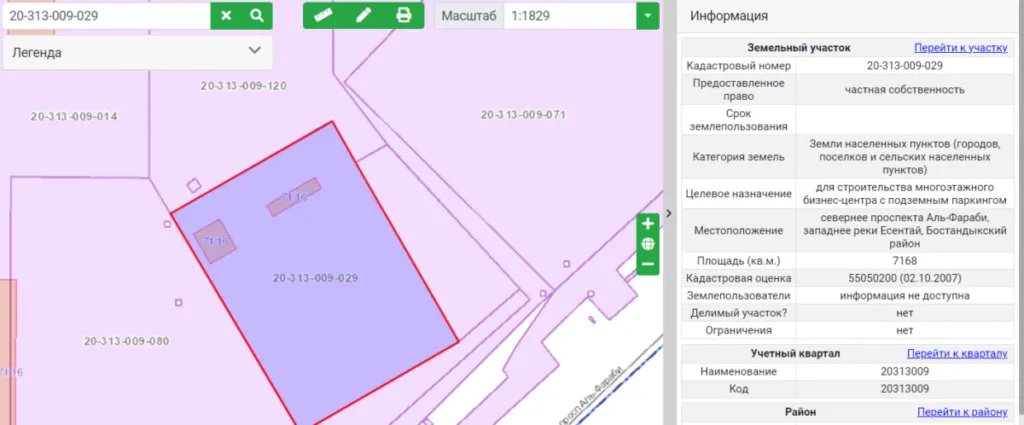Click highlighted parcel 20-313-009-029 label
This screenshot has width=1024, height=425.
point(315,278)
